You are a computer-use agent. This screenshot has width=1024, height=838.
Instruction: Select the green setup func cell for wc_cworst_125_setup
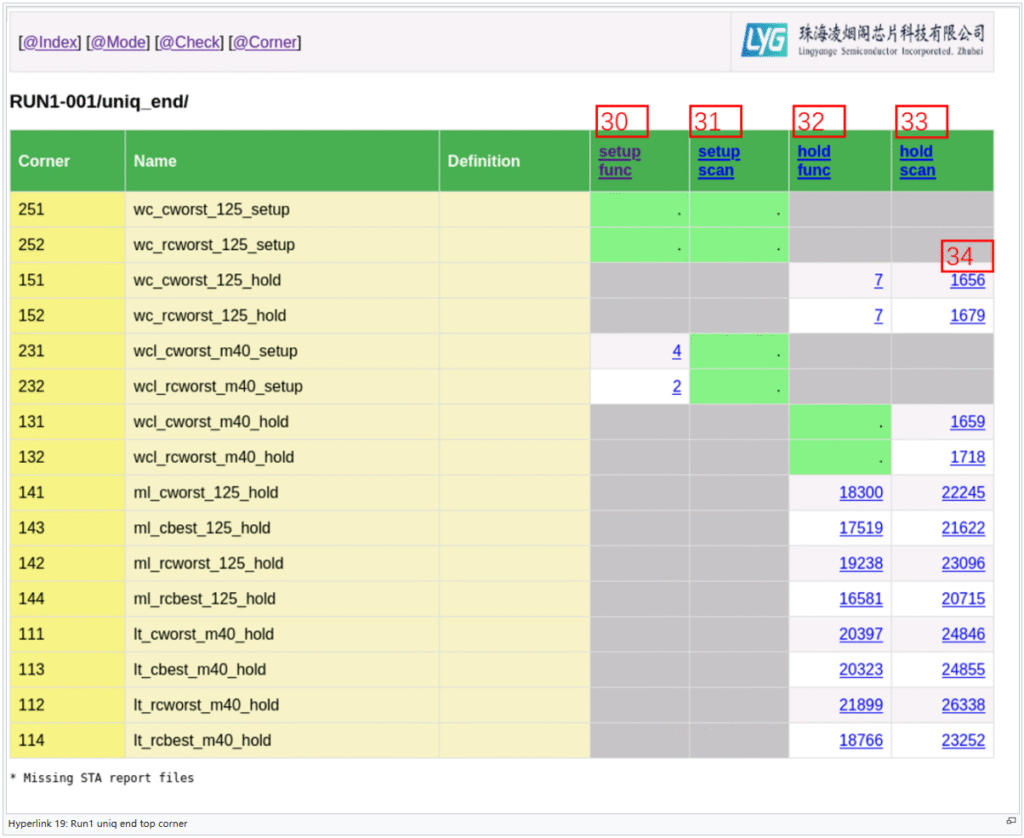639,210
